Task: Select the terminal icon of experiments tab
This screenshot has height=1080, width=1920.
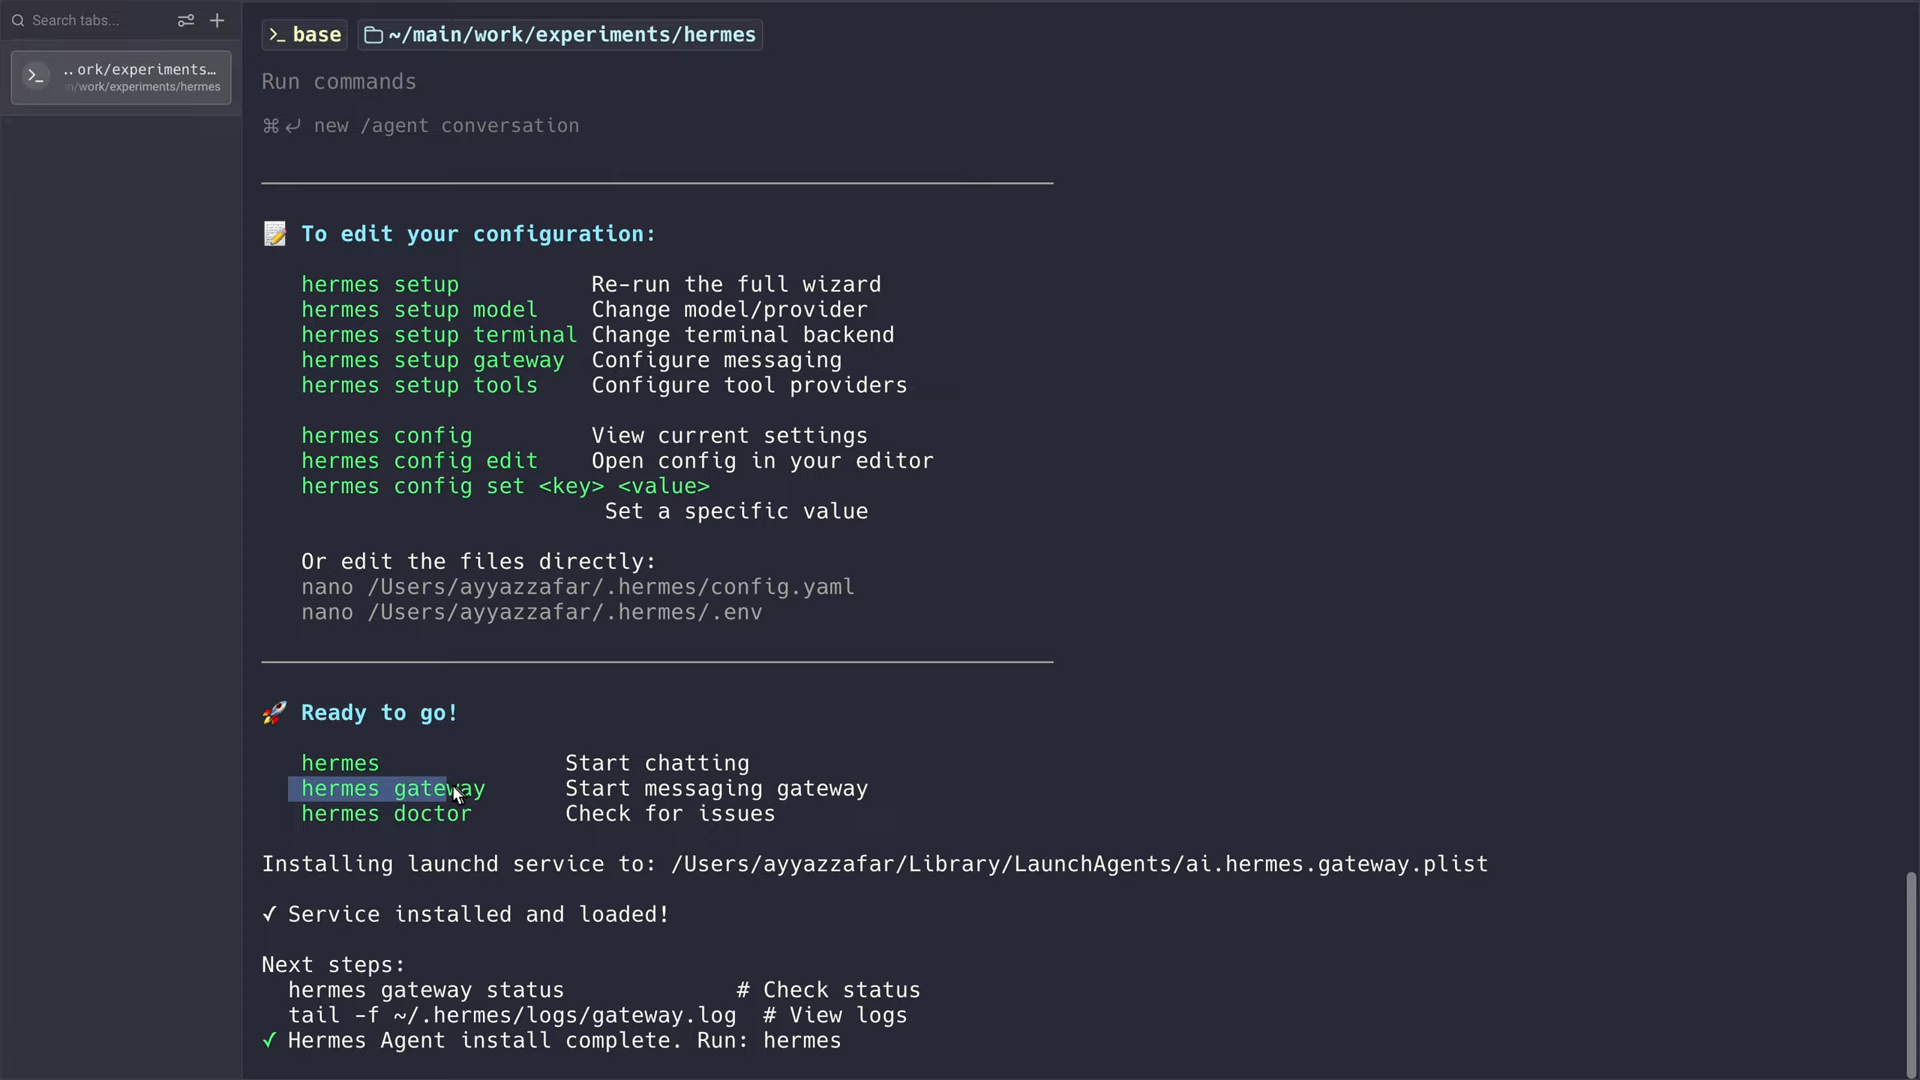Action: pyautogui.click(x=36, y=76)
